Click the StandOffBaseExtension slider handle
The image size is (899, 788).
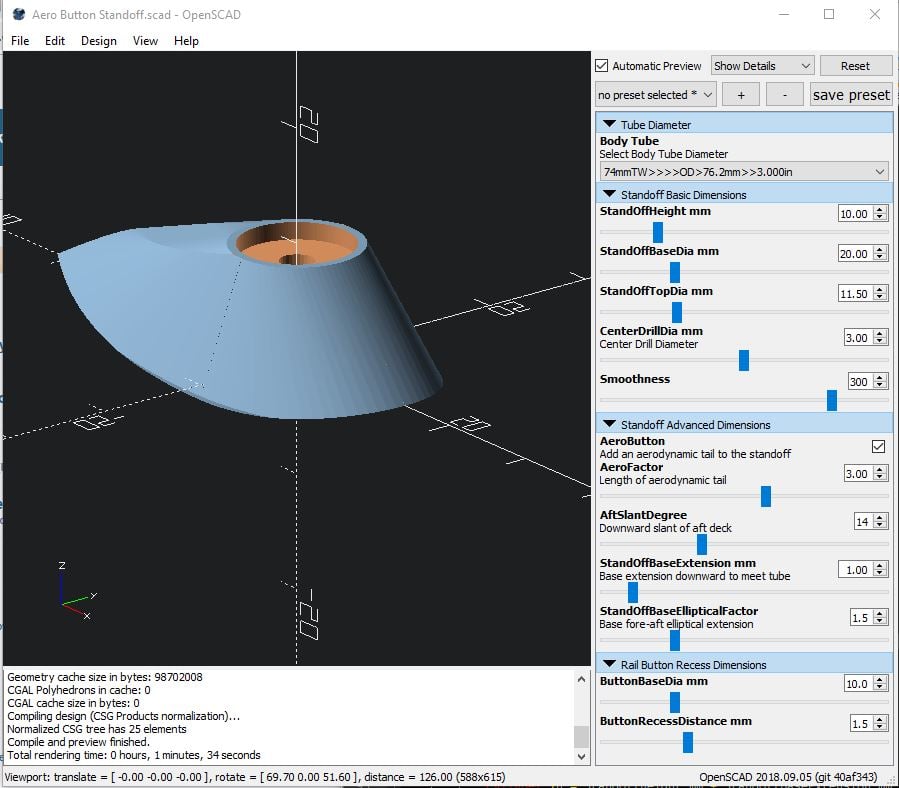click(x=633, y=592)
